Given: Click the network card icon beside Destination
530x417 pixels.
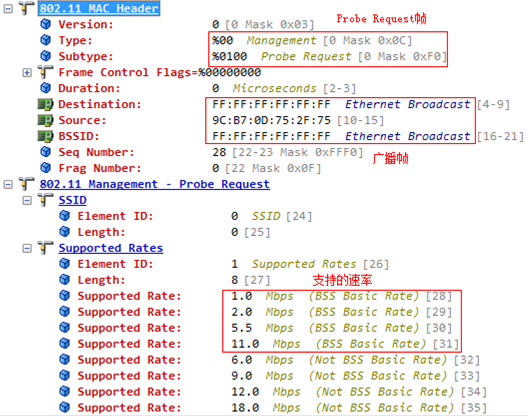Looking at the screenshot, I should click(45, 104).
